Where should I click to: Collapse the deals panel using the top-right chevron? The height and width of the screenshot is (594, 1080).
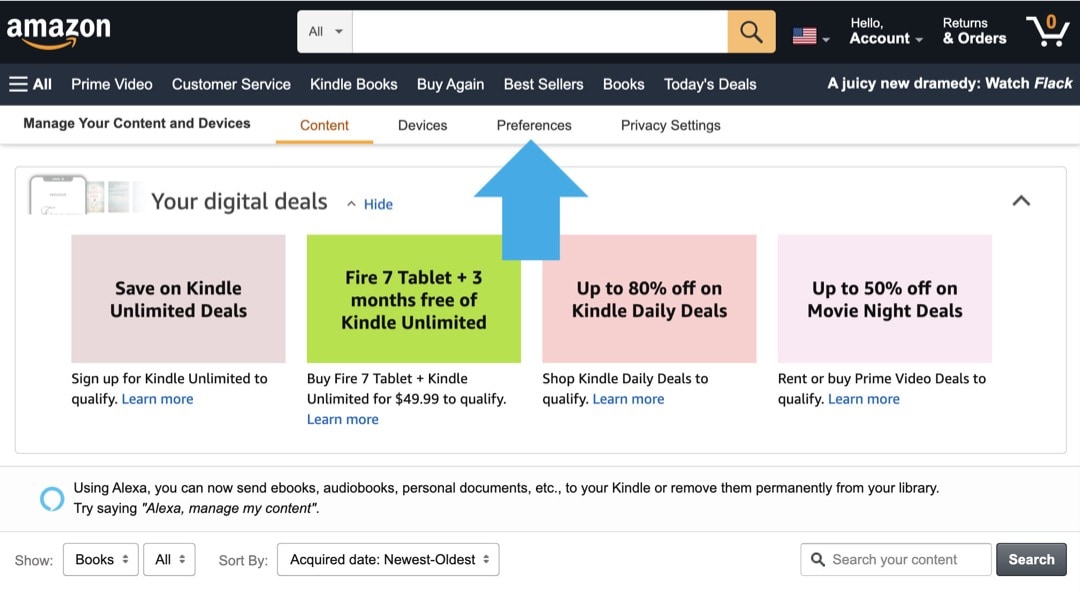tap(1021, 200)
